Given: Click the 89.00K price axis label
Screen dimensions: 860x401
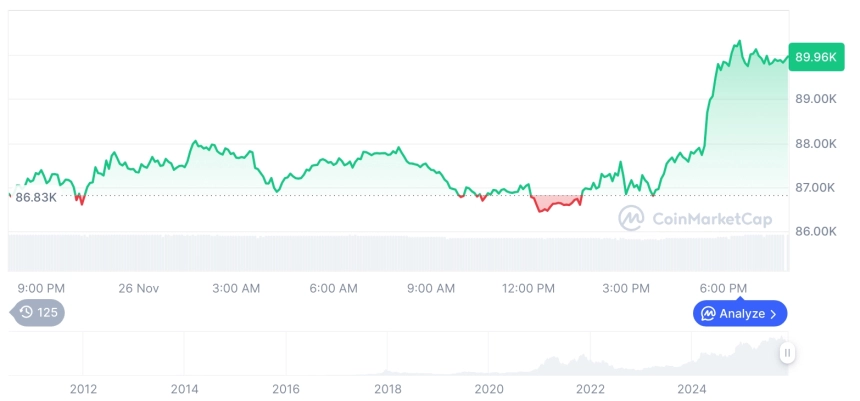Looking at the screenshot, I should click(815, 100).
